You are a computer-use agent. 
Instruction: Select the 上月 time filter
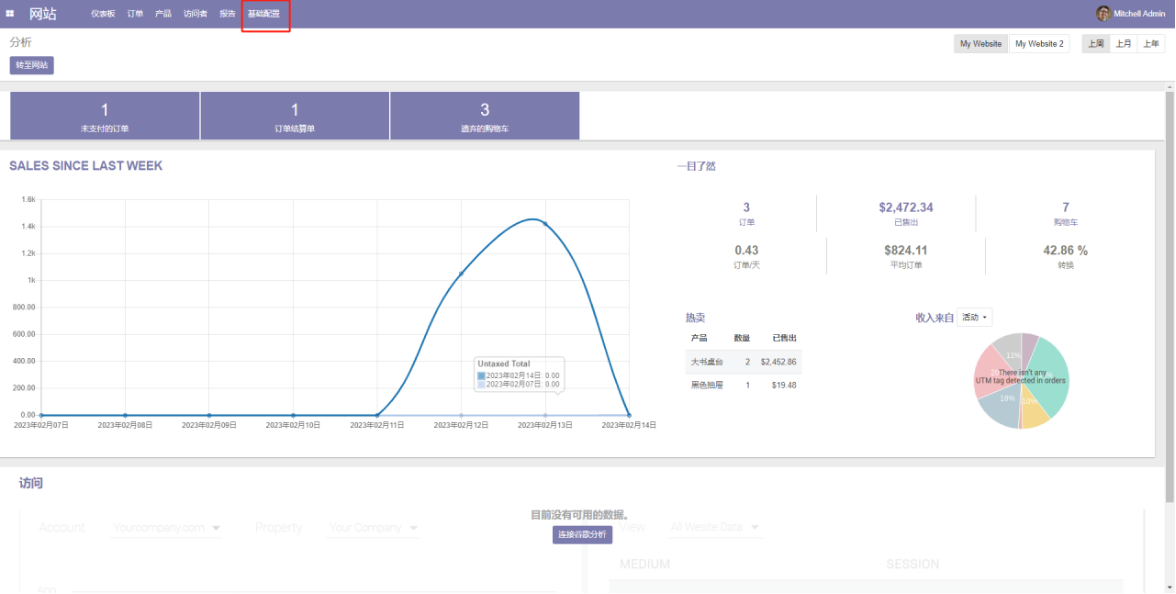click(1123, 44)
